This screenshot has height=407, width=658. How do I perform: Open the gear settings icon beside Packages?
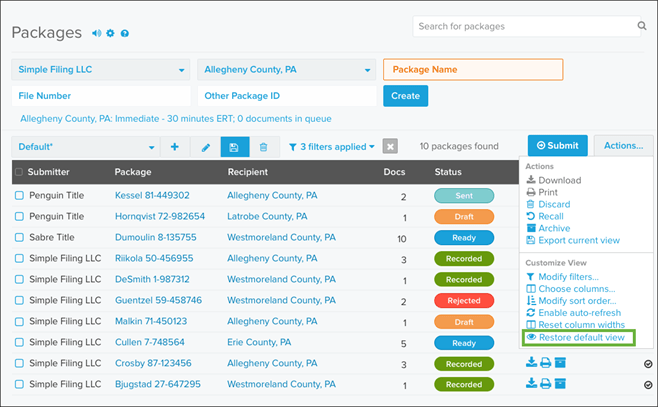coord(110,33)
